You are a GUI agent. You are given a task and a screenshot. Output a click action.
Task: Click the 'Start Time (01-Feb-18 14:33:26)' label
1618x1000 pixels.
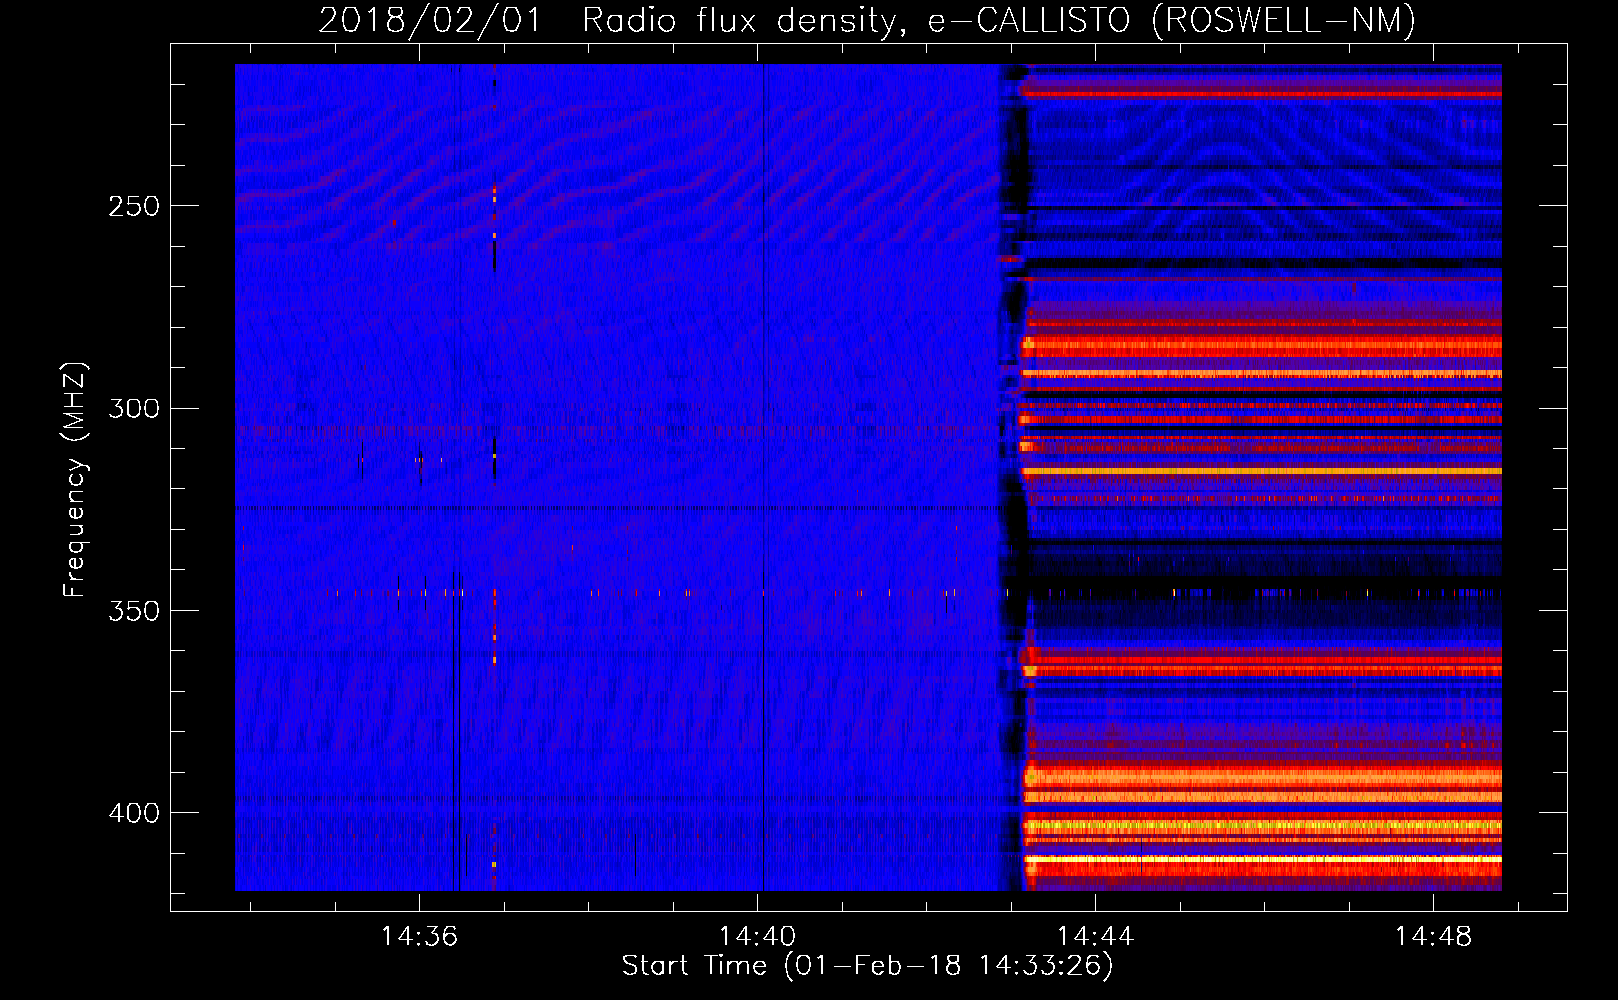[867, 966]
